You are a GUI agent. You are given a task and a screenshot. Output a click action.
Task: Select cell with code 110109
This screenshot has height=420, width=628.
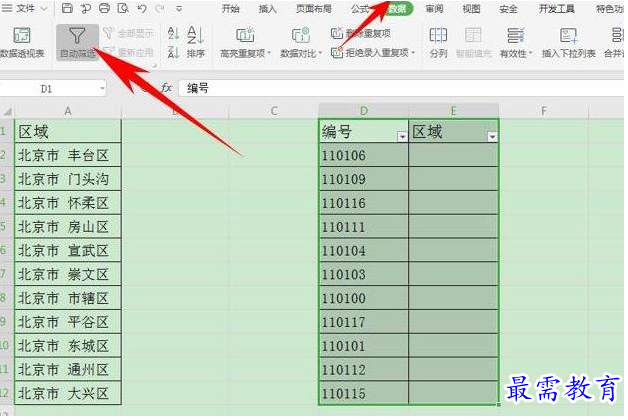pos(364,179)
